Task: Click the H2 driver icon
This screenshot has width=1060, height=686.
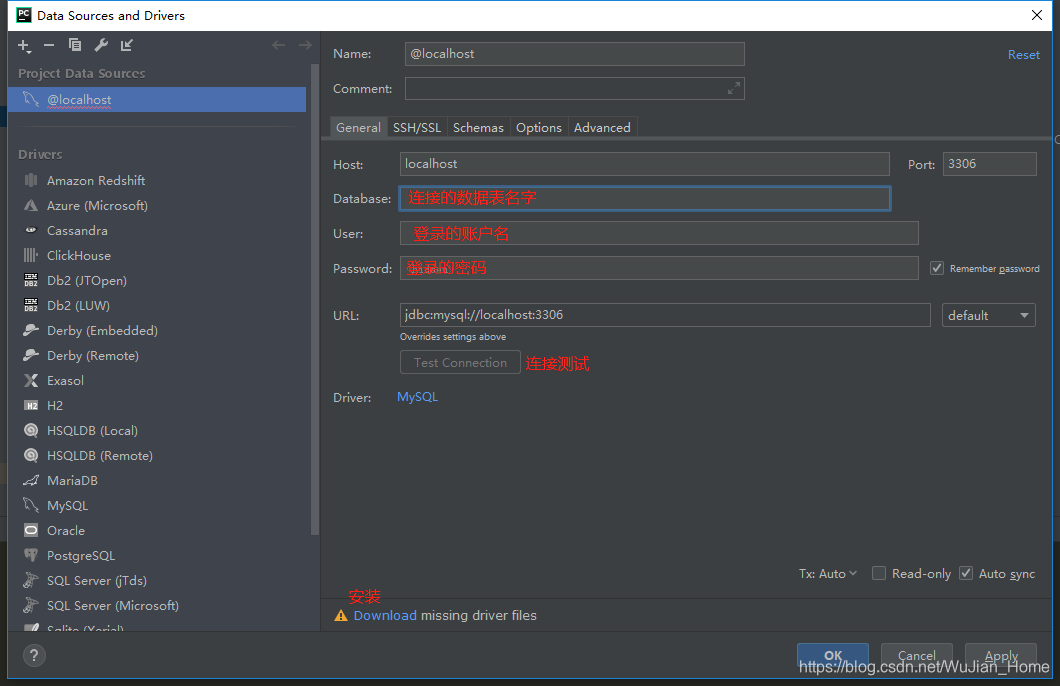Action: click(31, 406)
